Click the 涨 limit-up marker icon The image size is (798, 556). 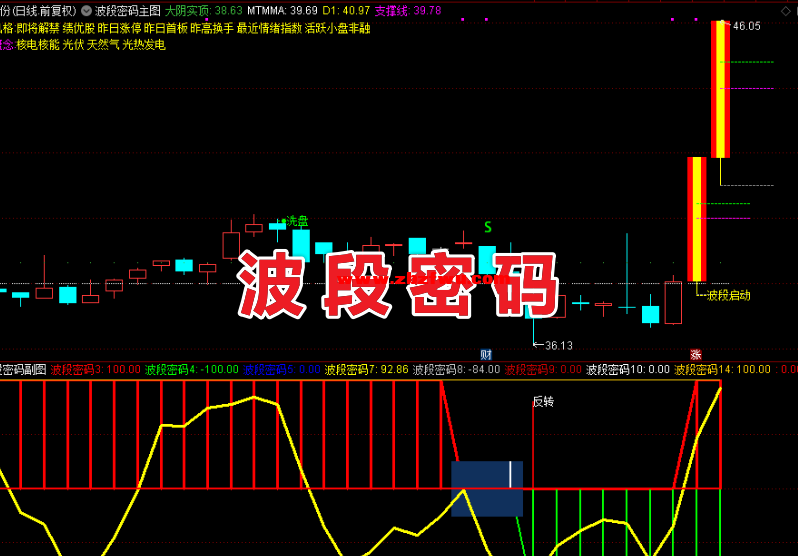click(x=696, y=354)
